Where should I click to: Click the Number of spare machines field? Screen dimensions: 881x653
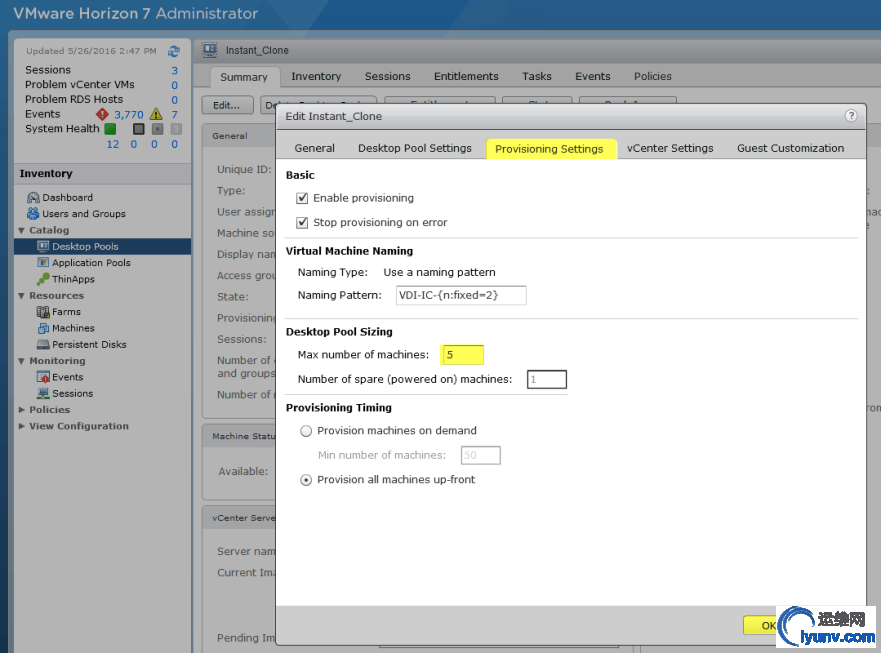[546, 379]
